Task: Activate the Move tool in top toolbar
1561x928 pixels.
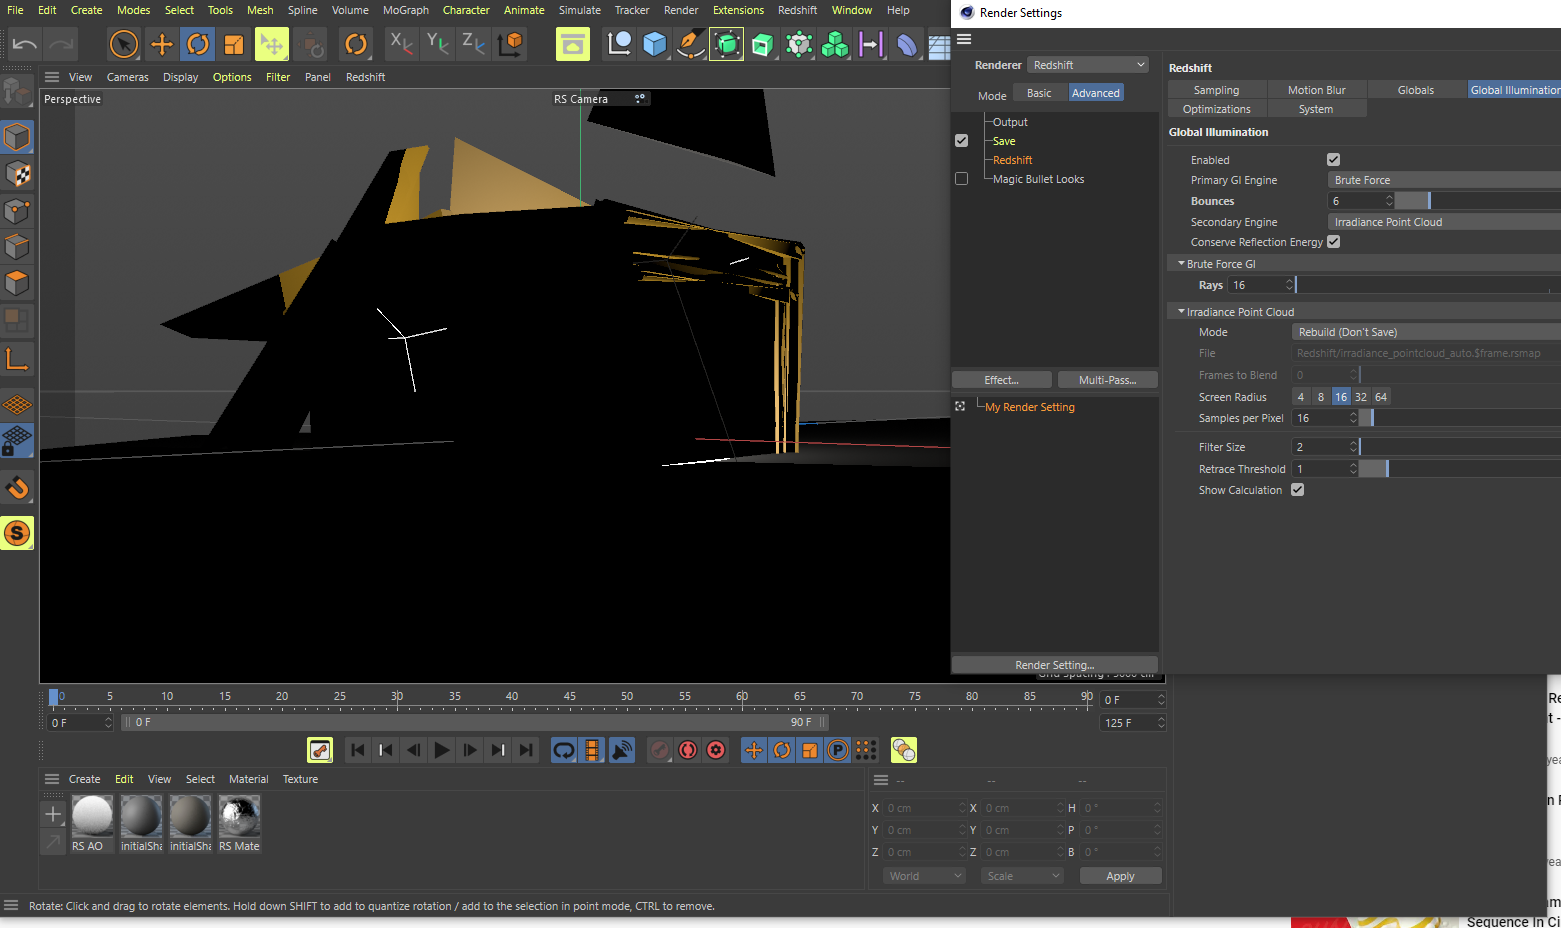Action: (161, 44)
